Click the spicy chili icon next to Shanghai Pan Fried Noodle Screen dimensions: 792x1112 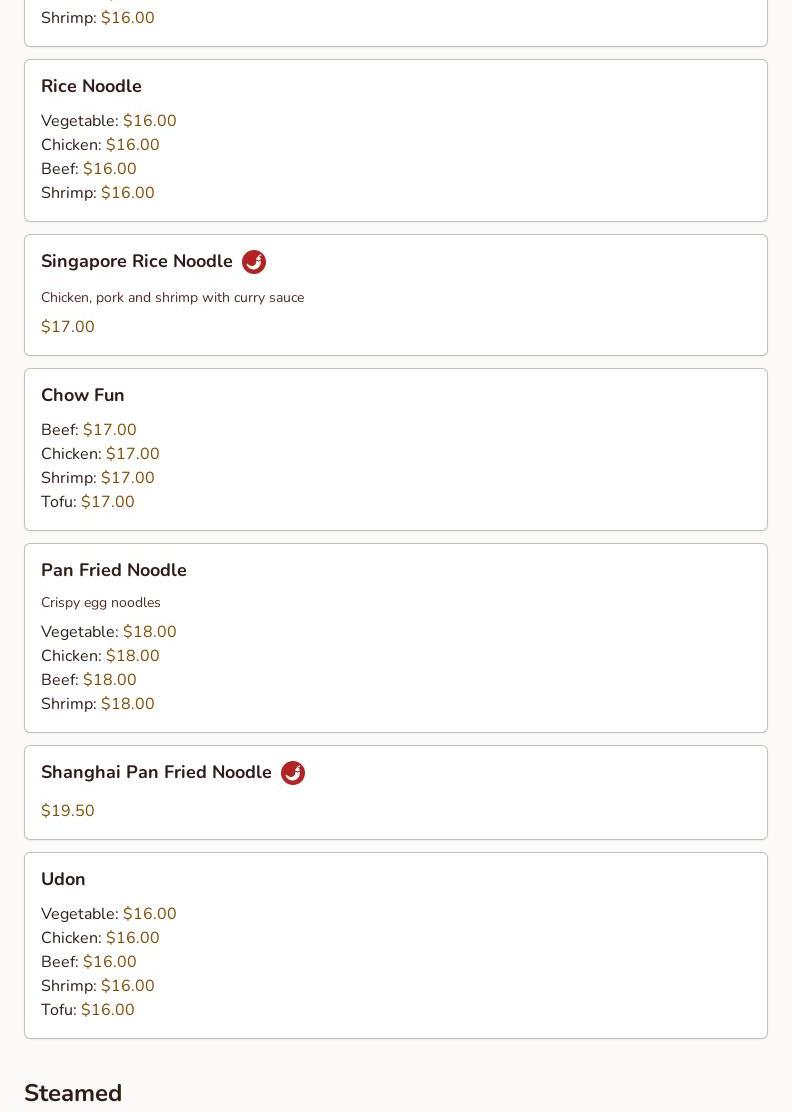pyautogui.click(x=293, y=773)
